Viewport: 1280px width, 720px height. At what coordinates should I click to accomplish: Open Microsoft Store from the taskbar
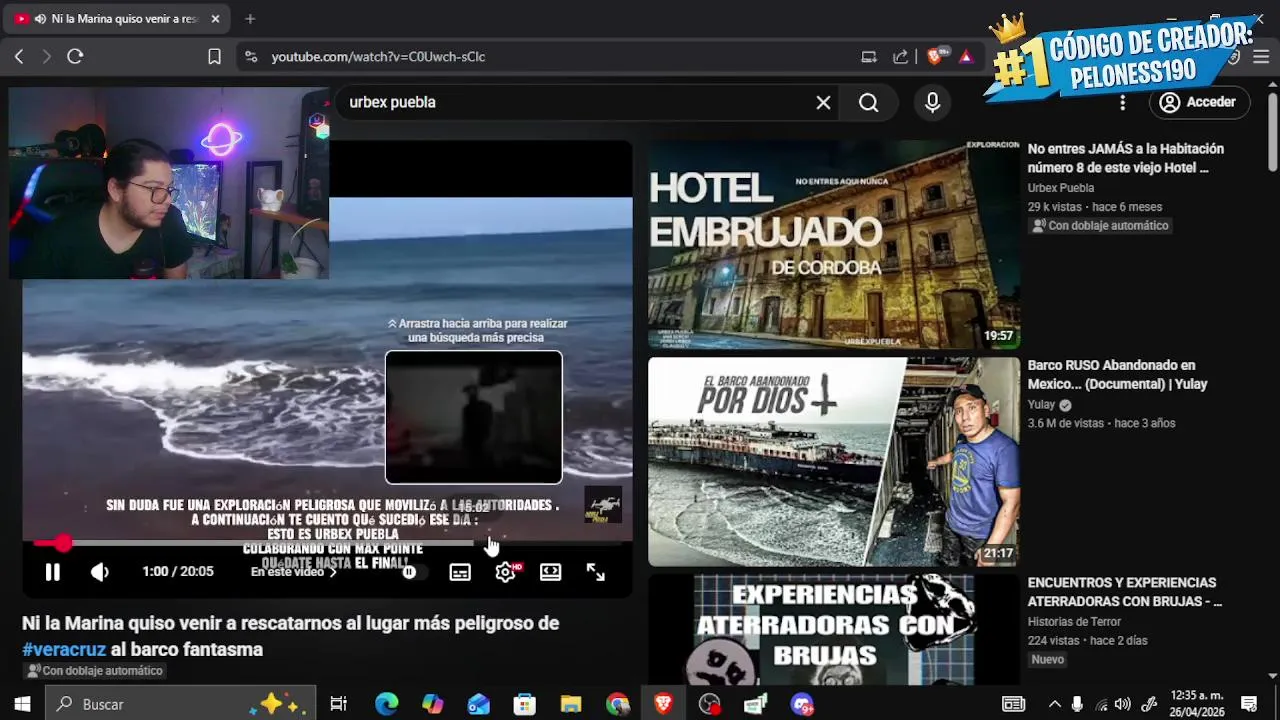coord(525,704)
